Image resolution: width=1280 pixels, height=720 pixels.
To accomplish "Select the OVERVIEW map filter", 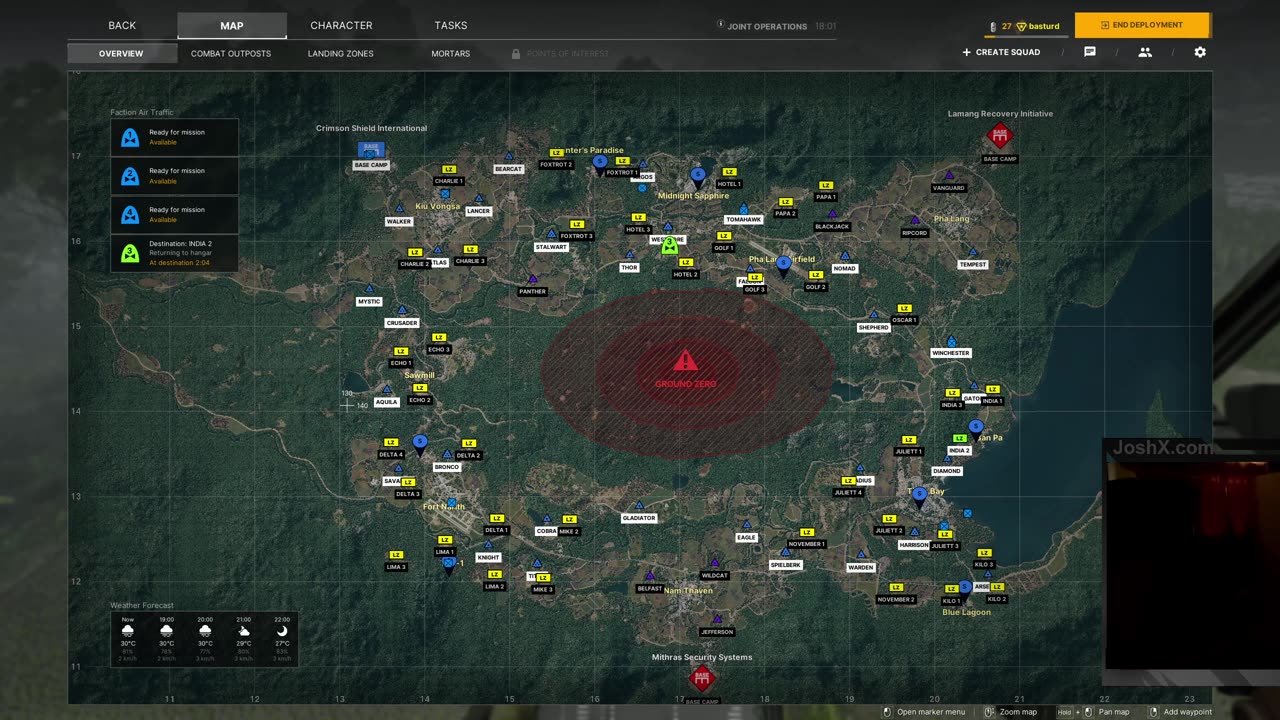I will tap(121, 53).
